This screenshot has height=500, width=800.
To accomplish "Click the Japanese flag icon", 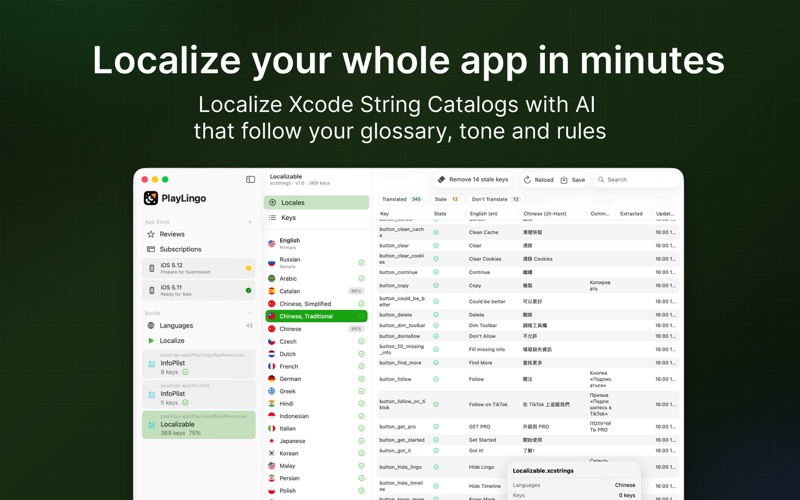I will tap(271, 441).
